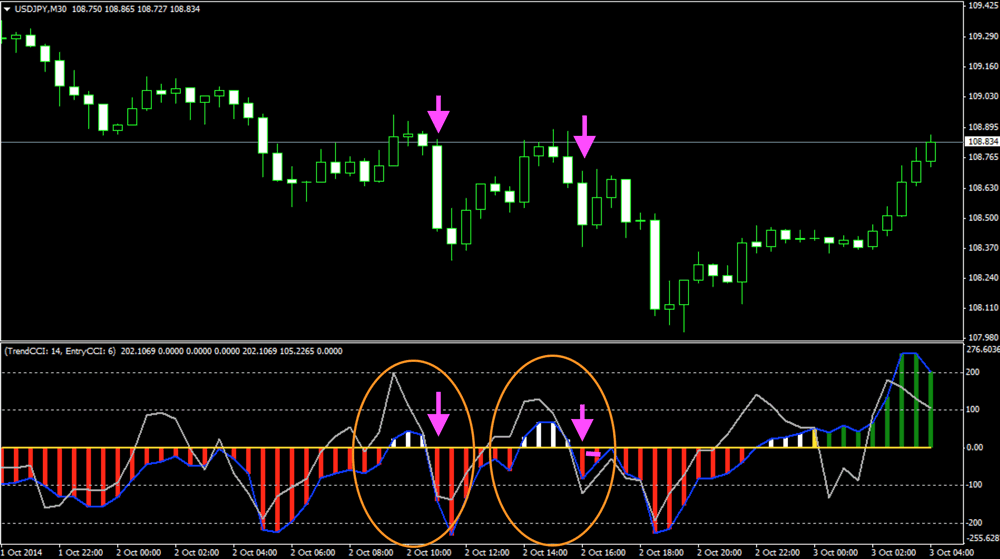Click the 2 Oct 18:00 time label
This screenshot has width=1000, height=559.
[661, 553]
